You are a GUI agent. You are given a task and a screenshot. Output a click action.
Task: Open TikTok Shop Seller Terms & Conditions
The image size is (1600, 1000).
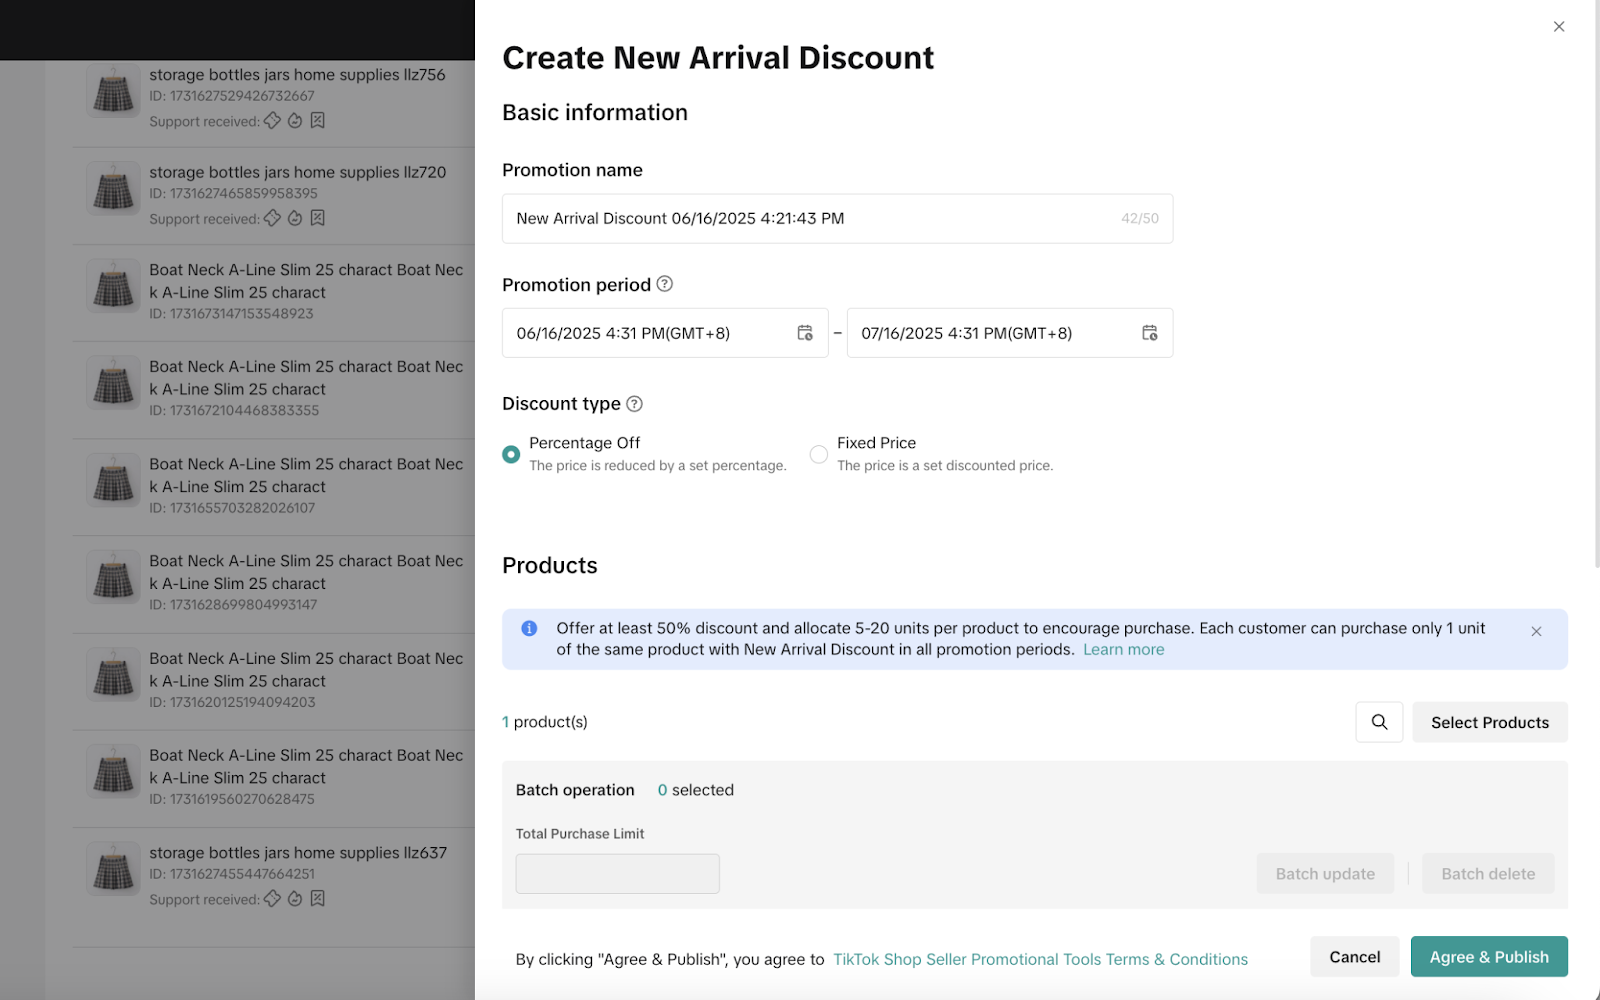click(x=1040, y=958)
